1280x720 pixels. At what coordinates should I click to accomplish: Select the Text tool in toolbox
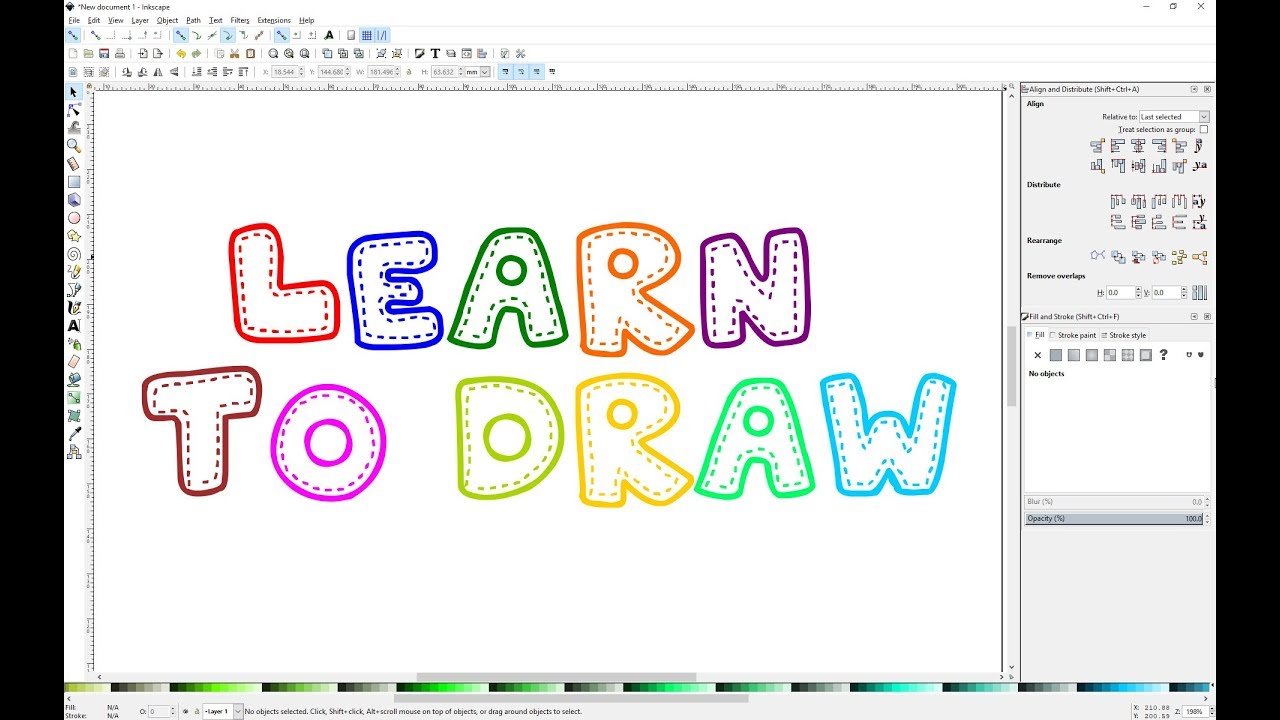click(73, 326)
